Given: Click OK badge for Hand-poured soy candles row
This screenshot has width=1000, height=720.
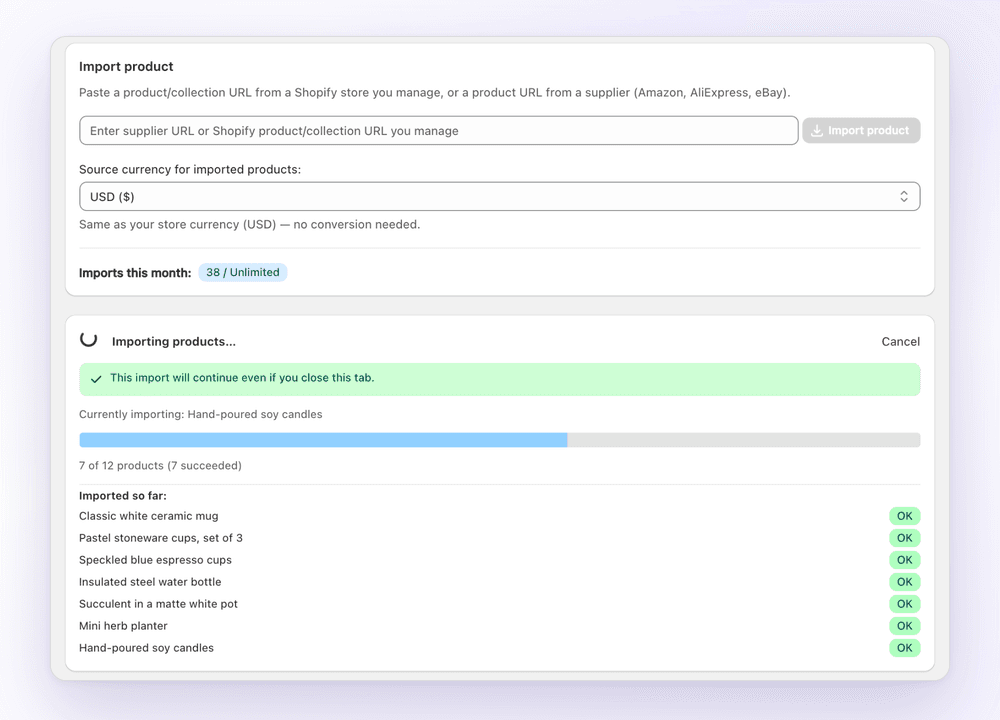Looking at the screenshot, I should click(904, 648).
